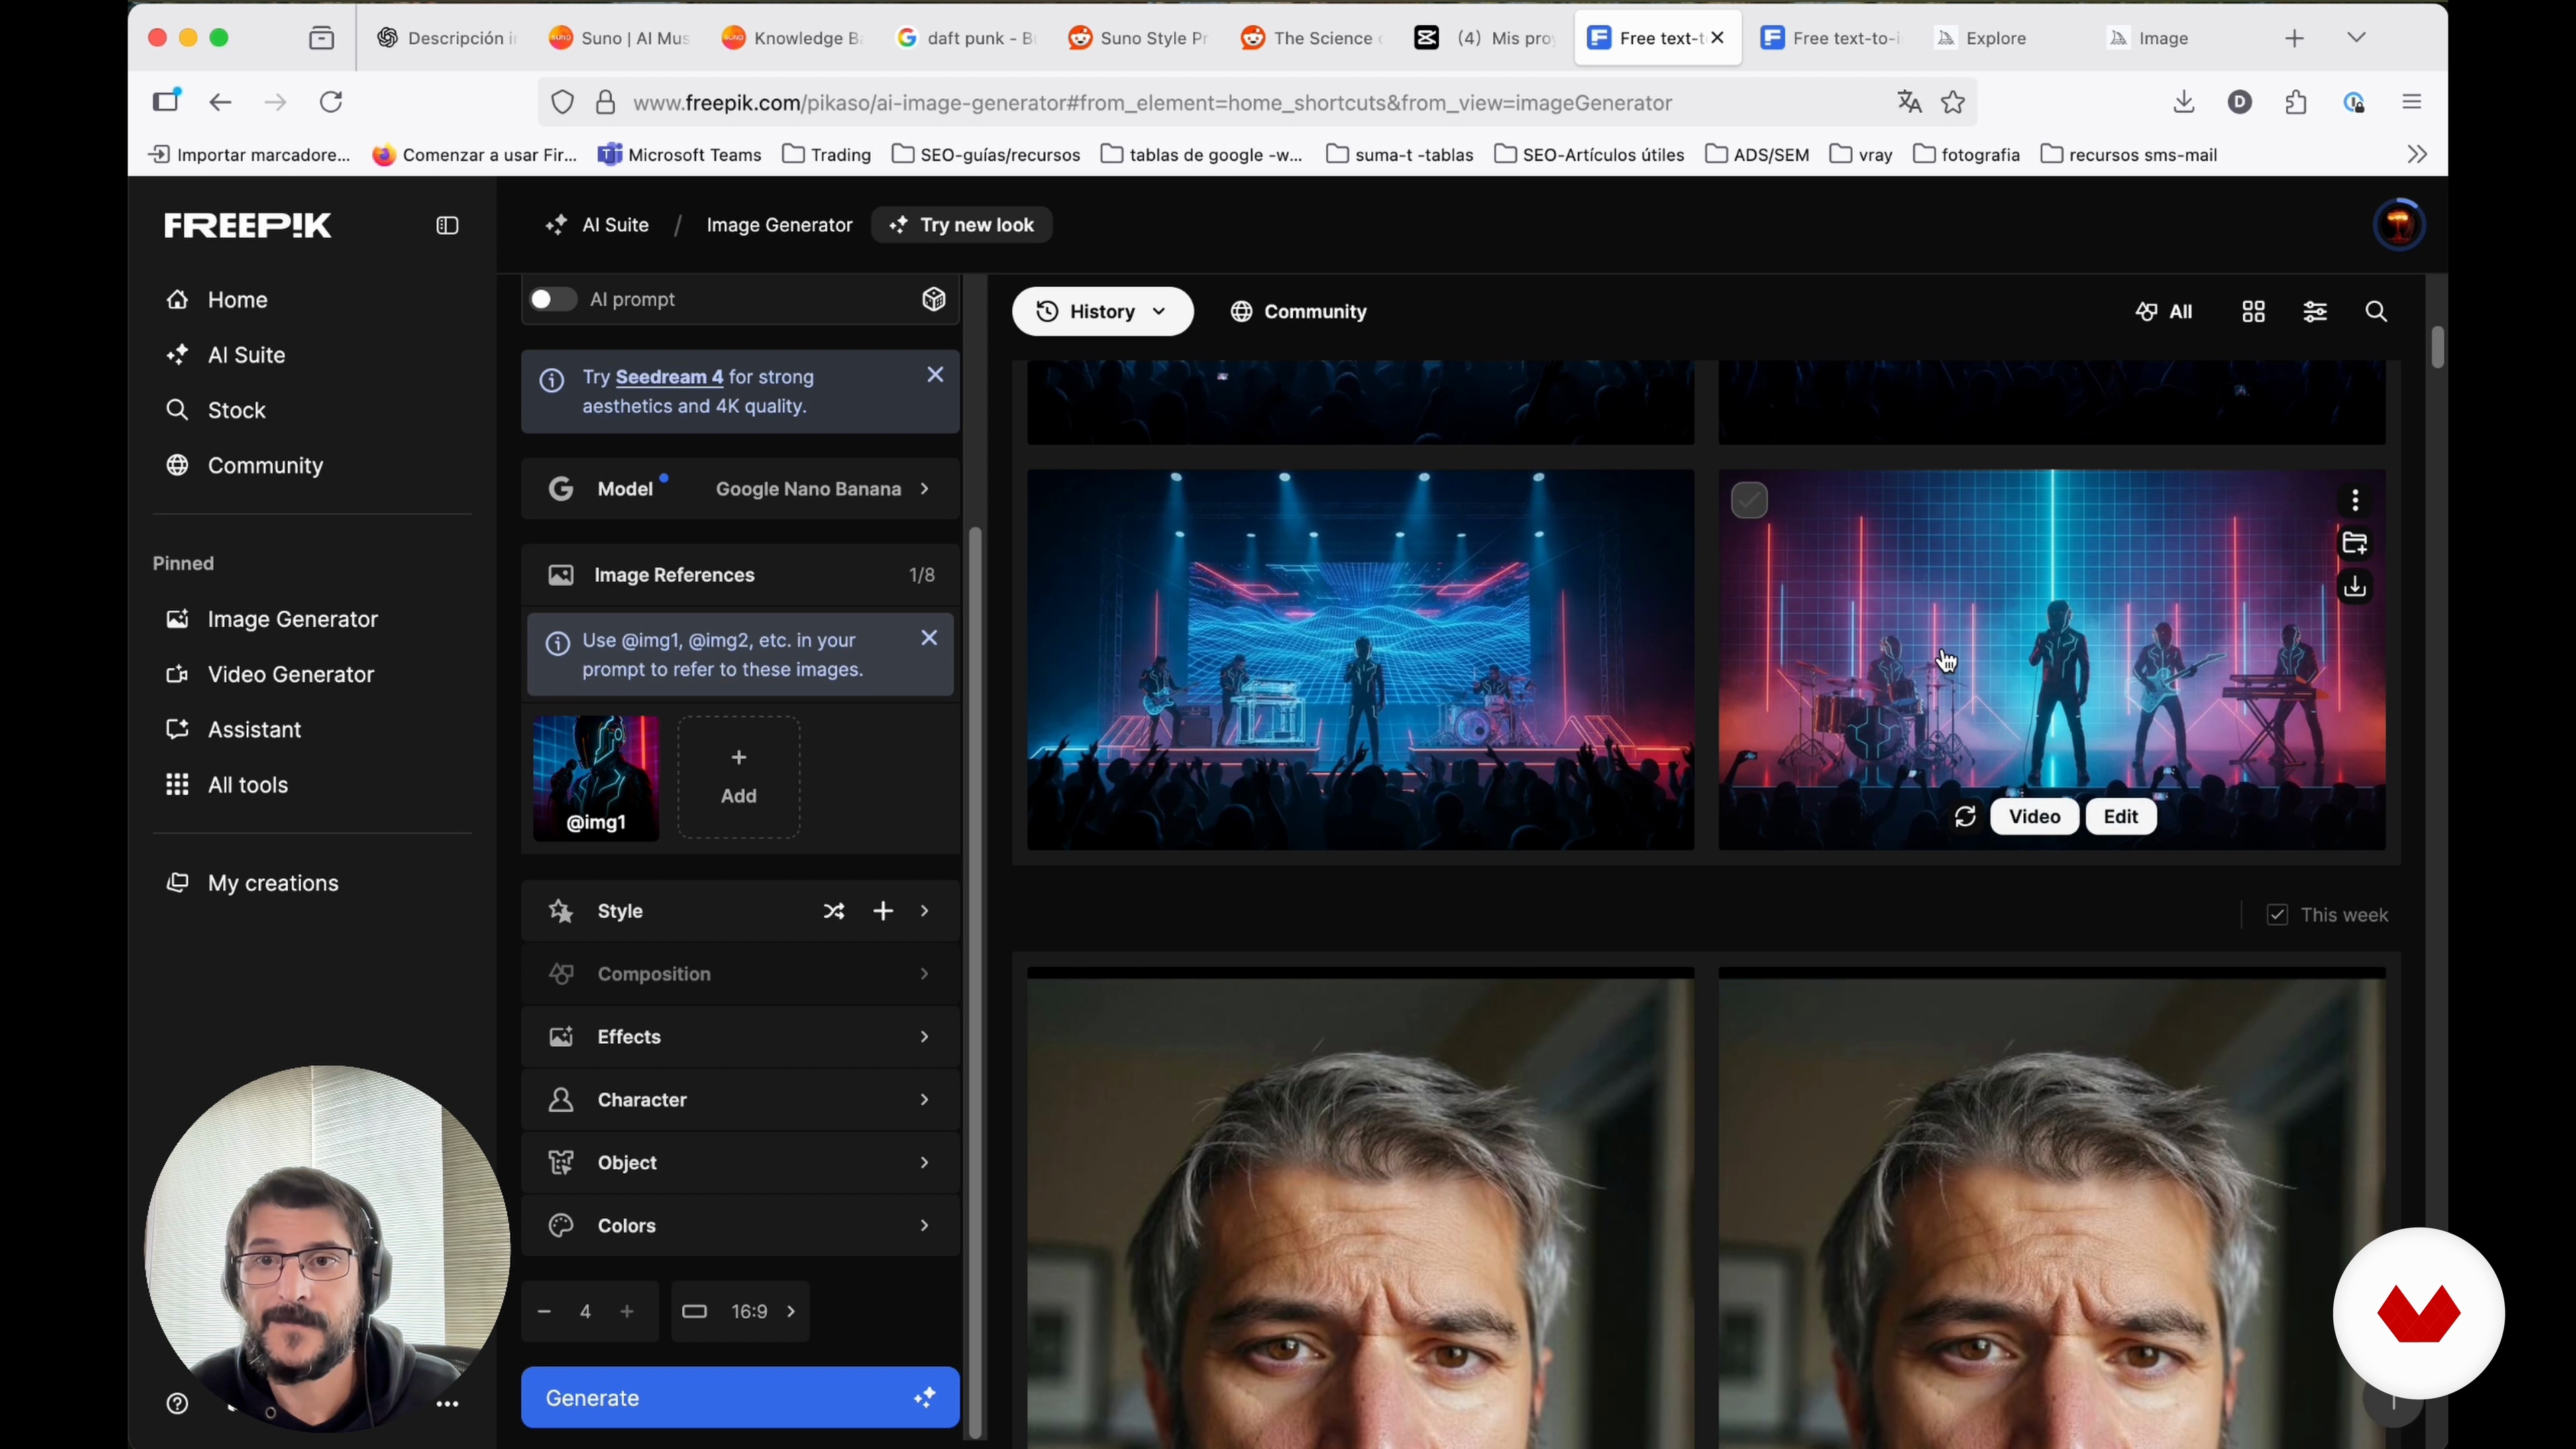Open AI Suite in the sidebar
The height and width of the screenshot is (1449, 2576).
(x=246, y=355)
